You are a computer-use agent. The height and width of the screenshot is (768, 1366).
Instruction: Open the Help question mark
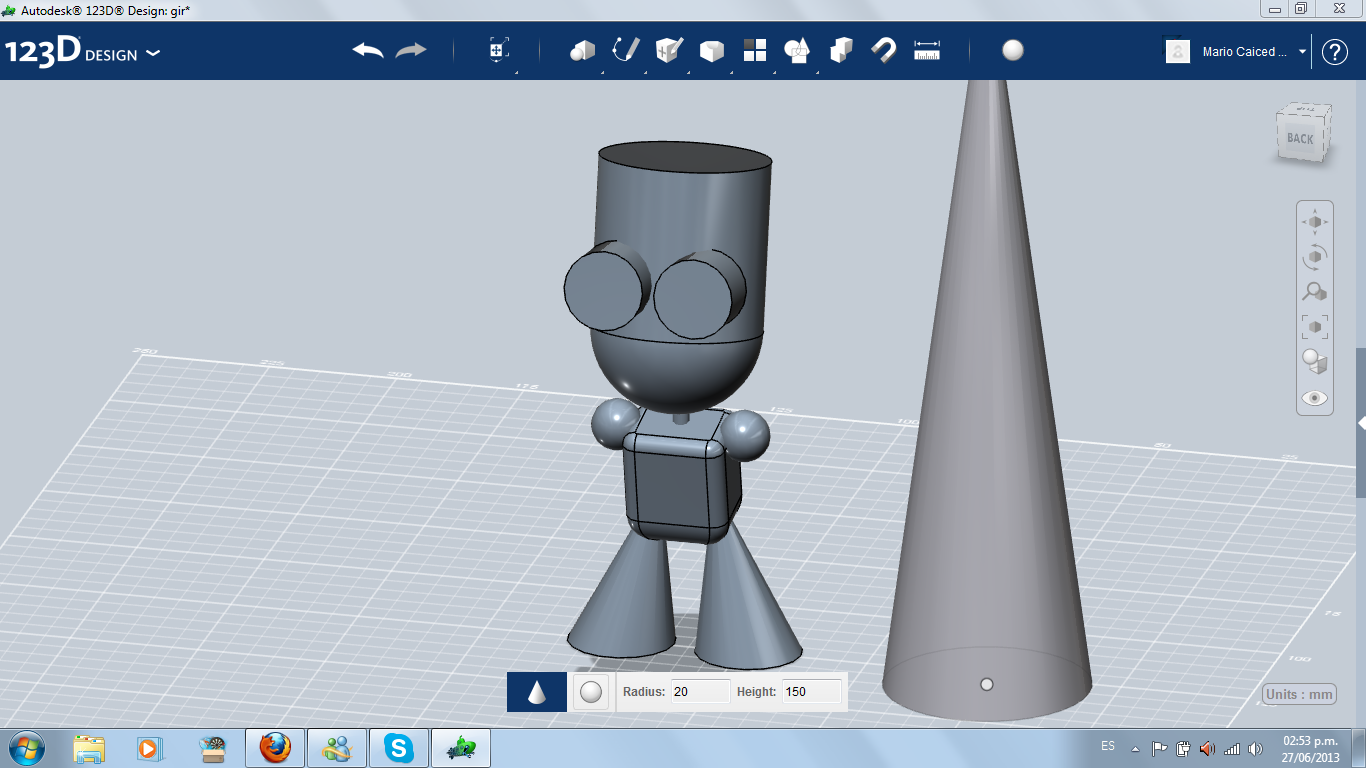click(x=1335, y=52)
